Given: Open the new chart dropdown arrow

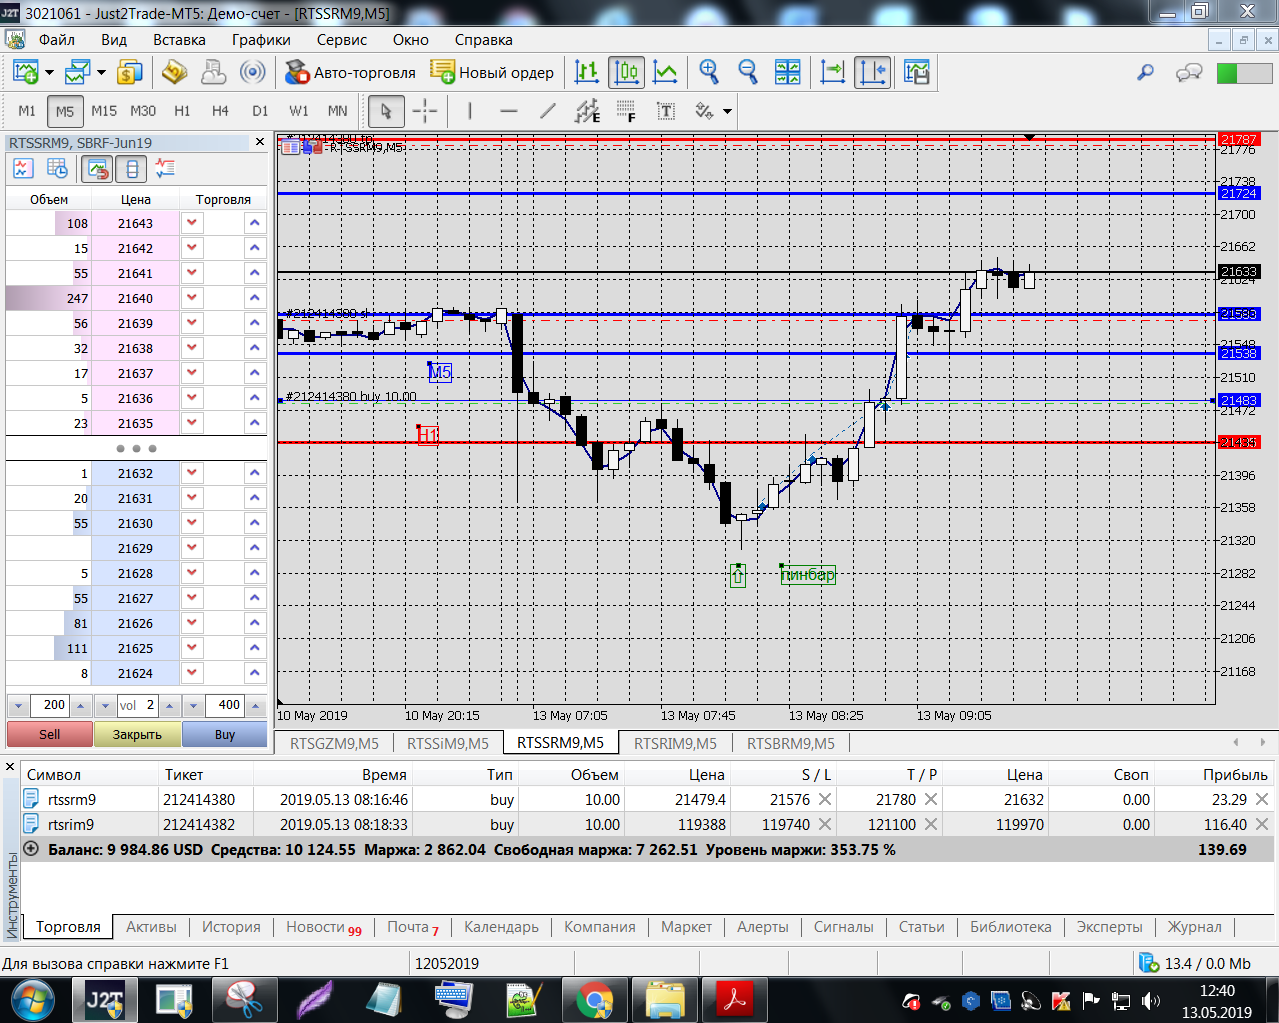Looking at the screenshot, I should [x=49, y=72].
